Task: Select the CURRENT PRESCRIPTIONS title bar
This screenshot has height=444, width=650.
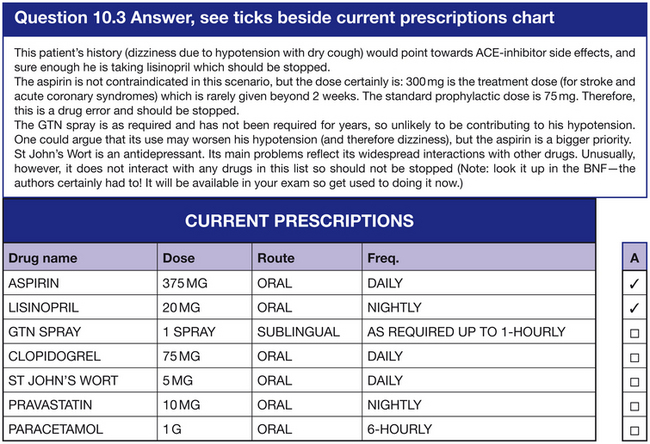Action: point(299,221)
